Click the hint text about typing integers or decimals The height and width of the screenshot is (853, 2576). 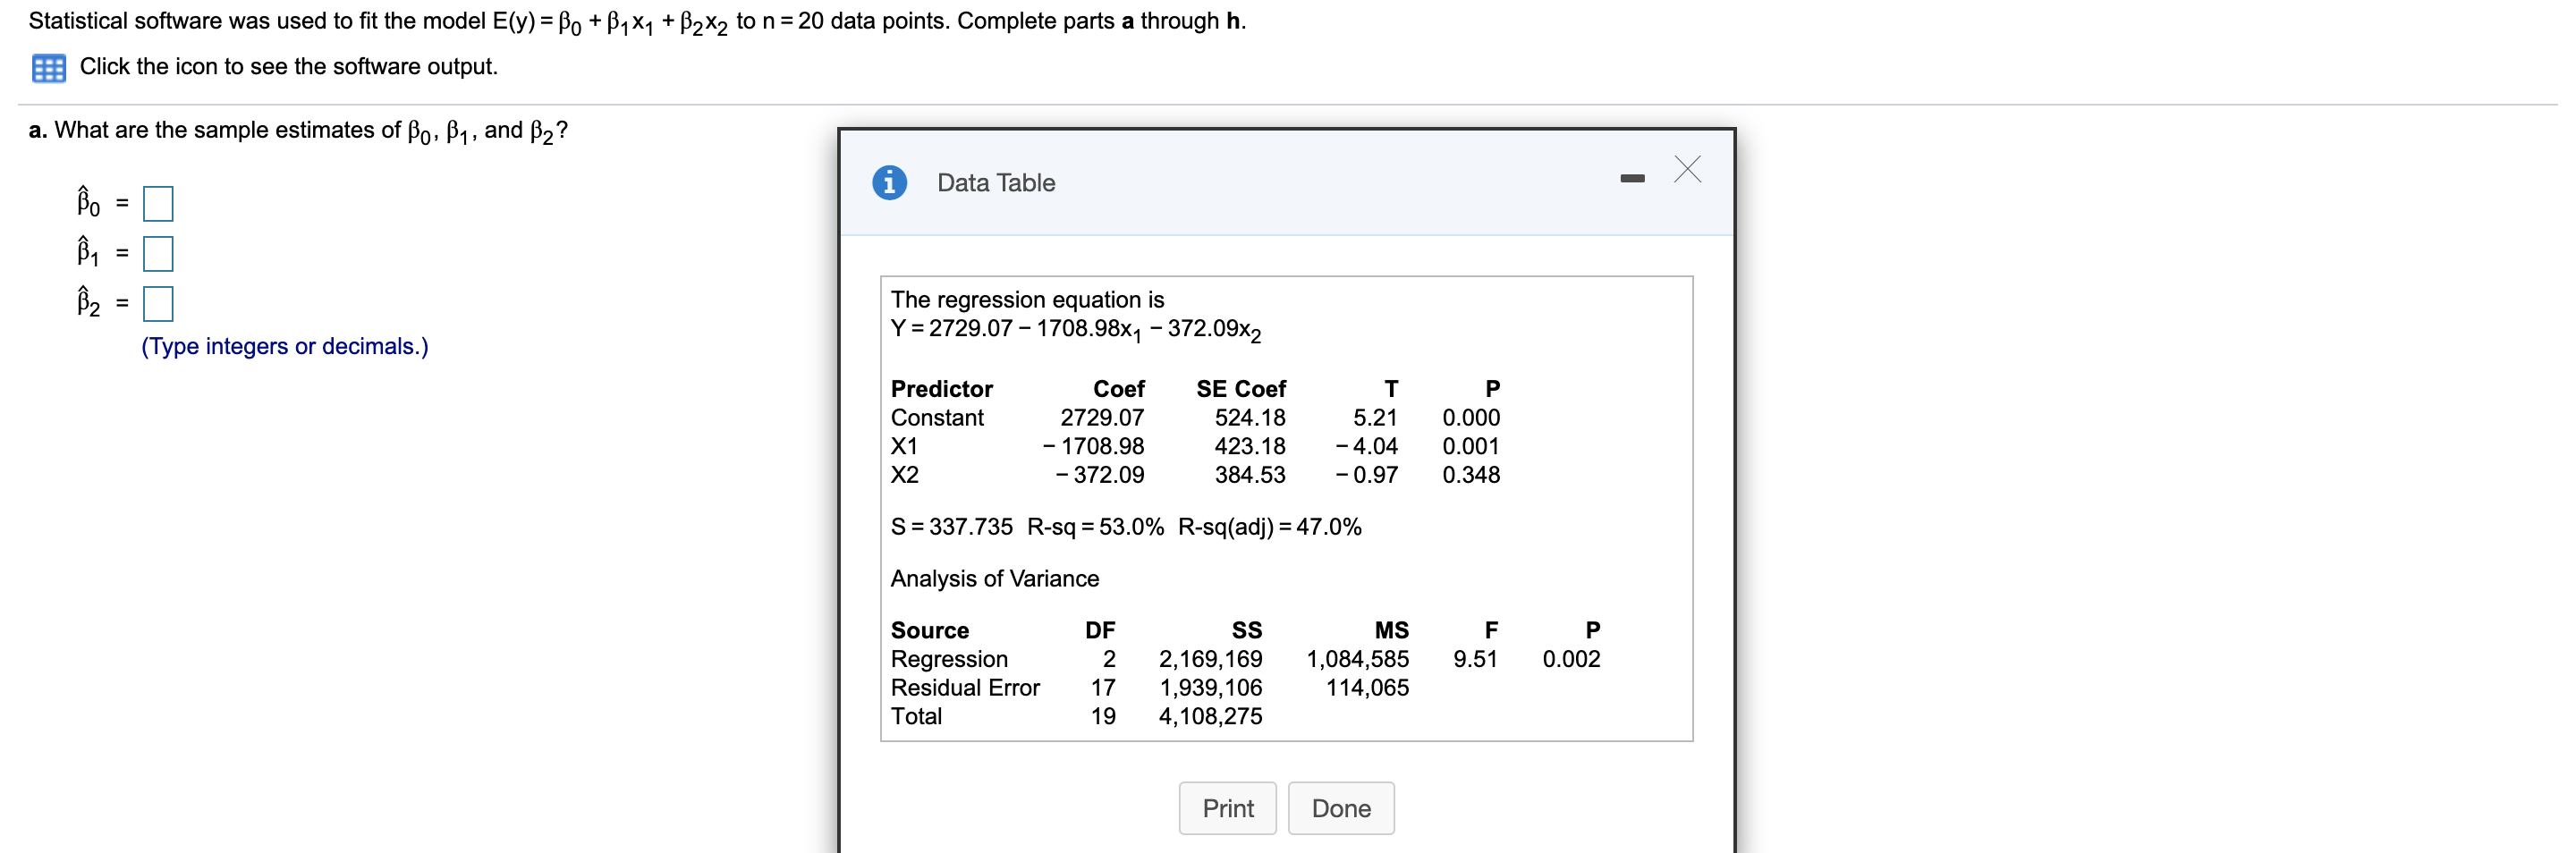tap(286, 346)
